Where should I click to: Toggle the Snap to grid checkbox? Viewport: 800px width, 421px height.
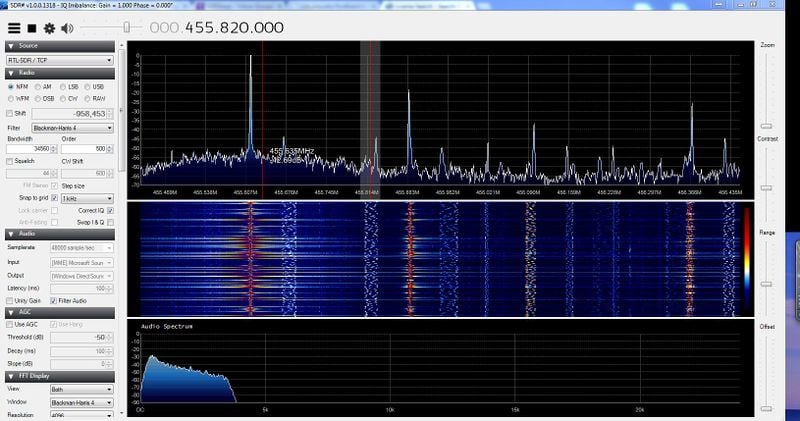click(x=55, y=198)
